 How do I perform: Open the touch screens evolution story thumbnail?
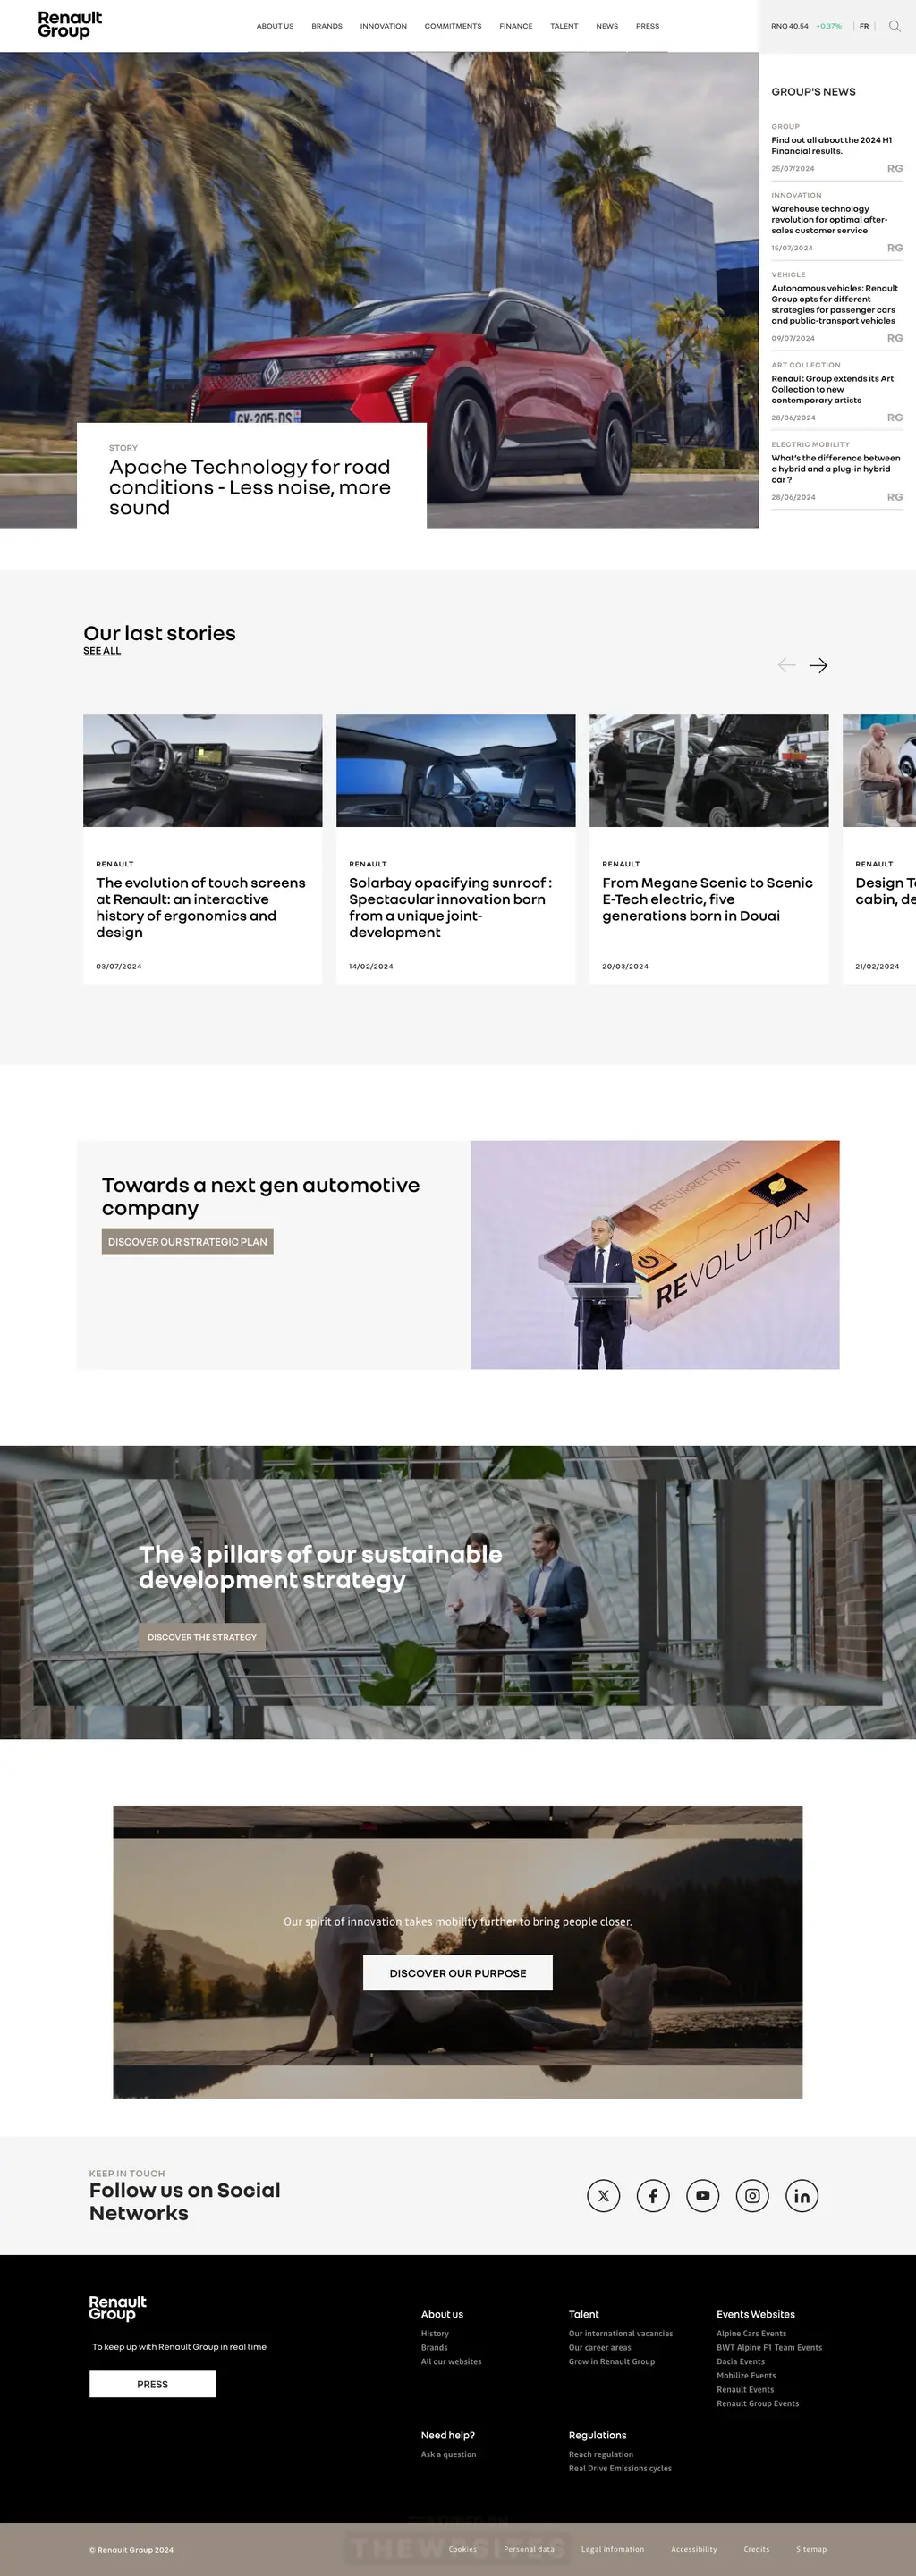(203, 770)
